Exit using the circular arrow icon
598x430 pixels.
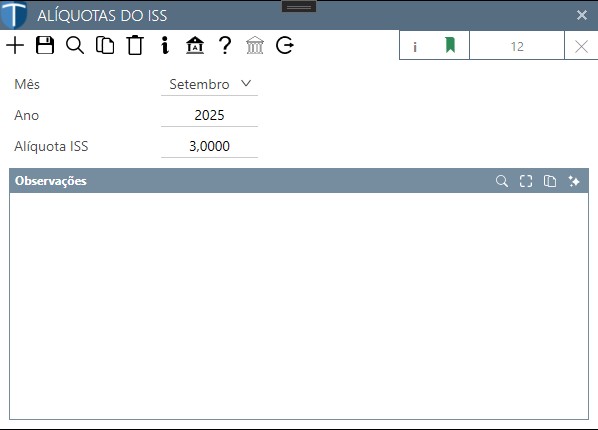pyautogui.click(x=285, y=46)
